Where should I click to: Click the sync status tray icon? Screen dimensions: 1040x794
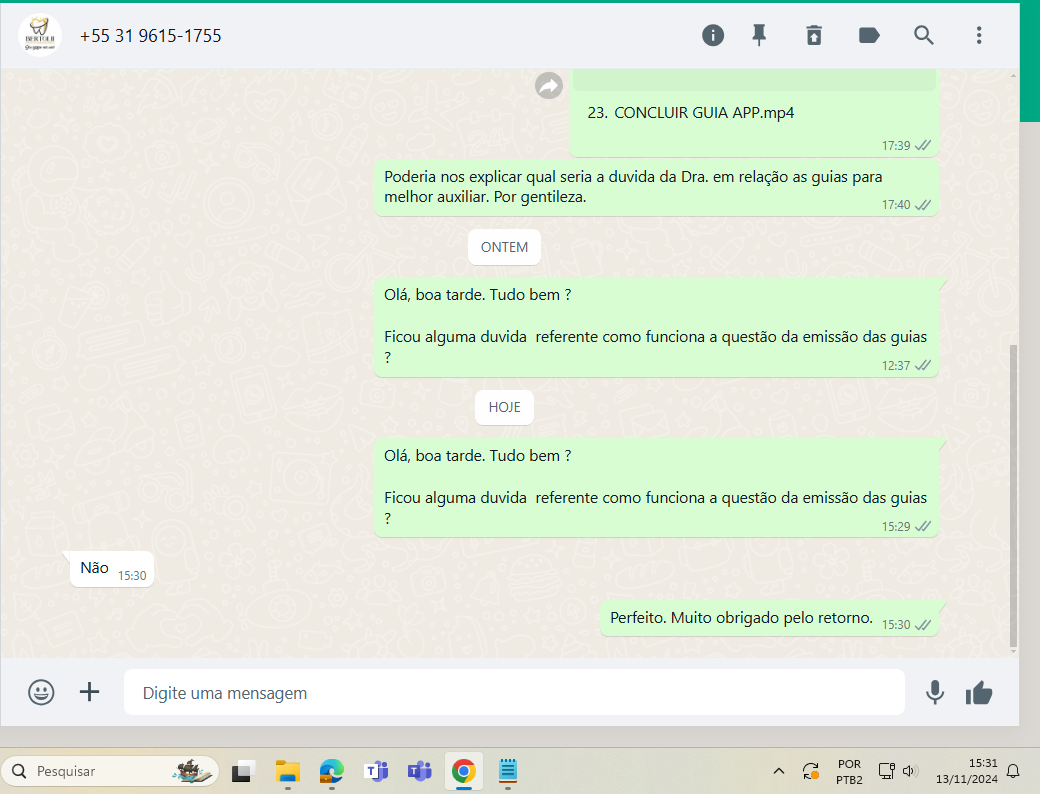(811, 771)
